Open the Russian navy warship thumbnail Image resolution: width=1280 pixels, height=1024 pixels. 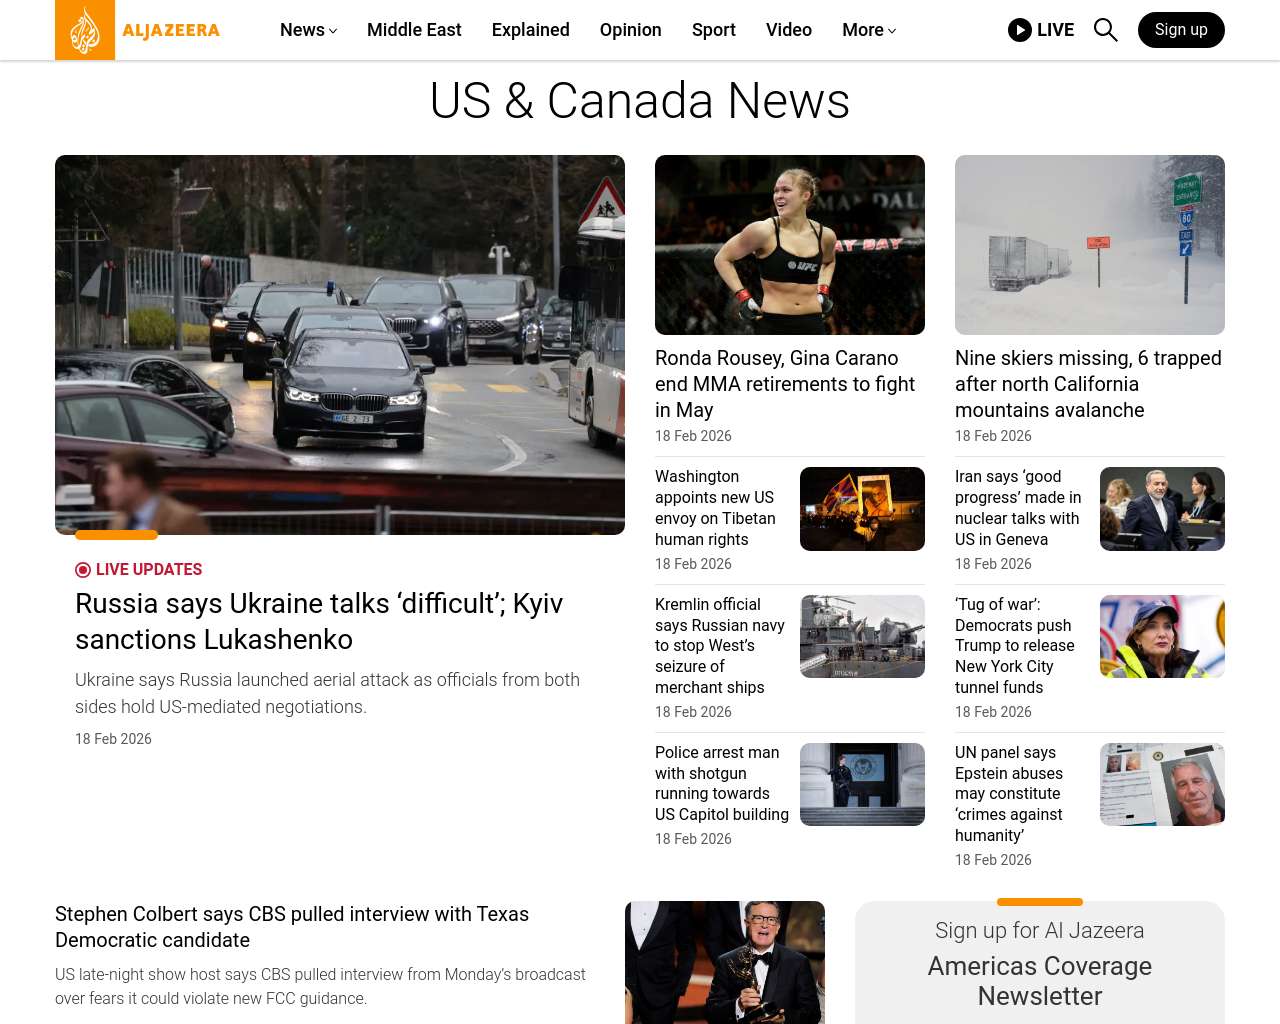(x=862, y=636)
